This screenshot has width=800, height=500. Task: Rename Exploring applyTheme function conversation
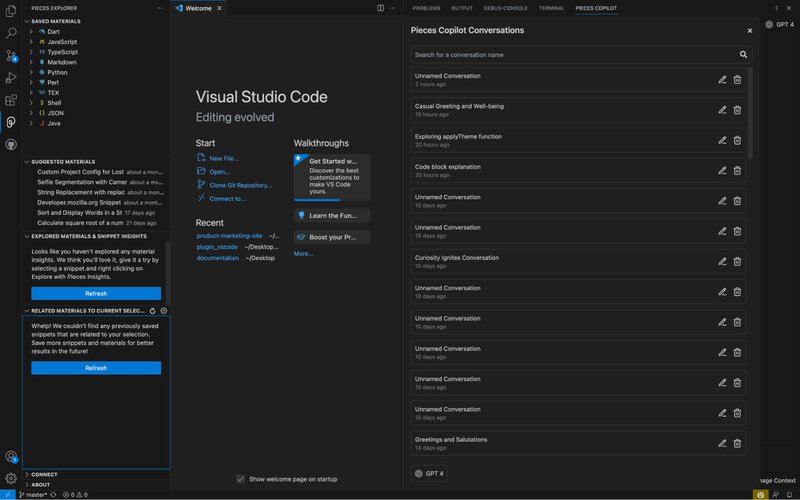click(722, 140)
